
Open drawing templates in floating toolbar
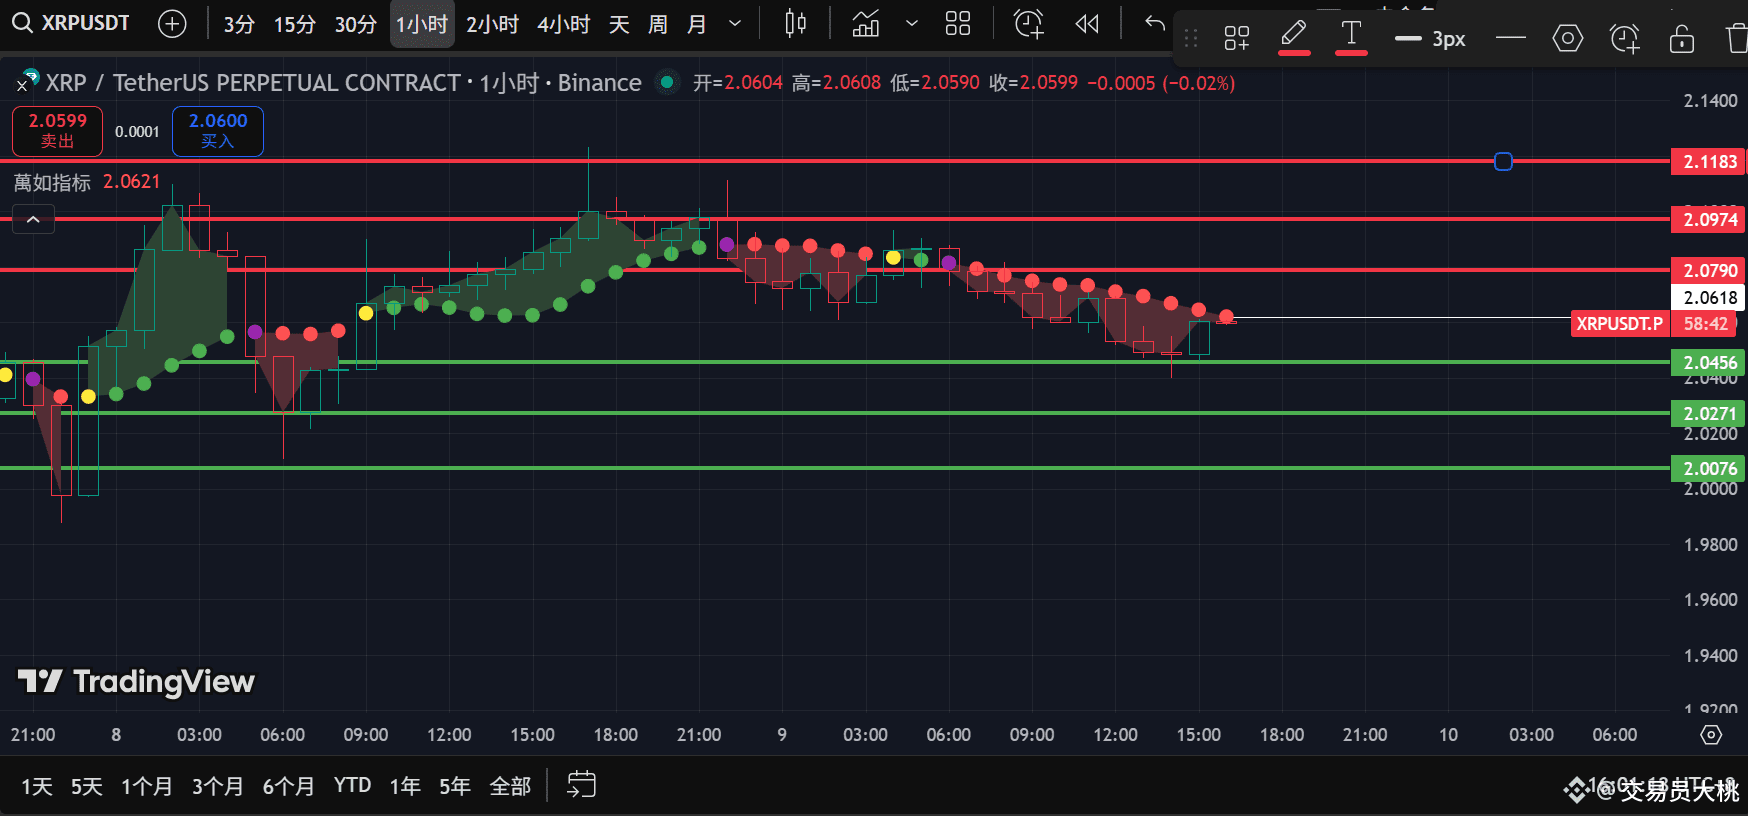(x=1237, y=39)
